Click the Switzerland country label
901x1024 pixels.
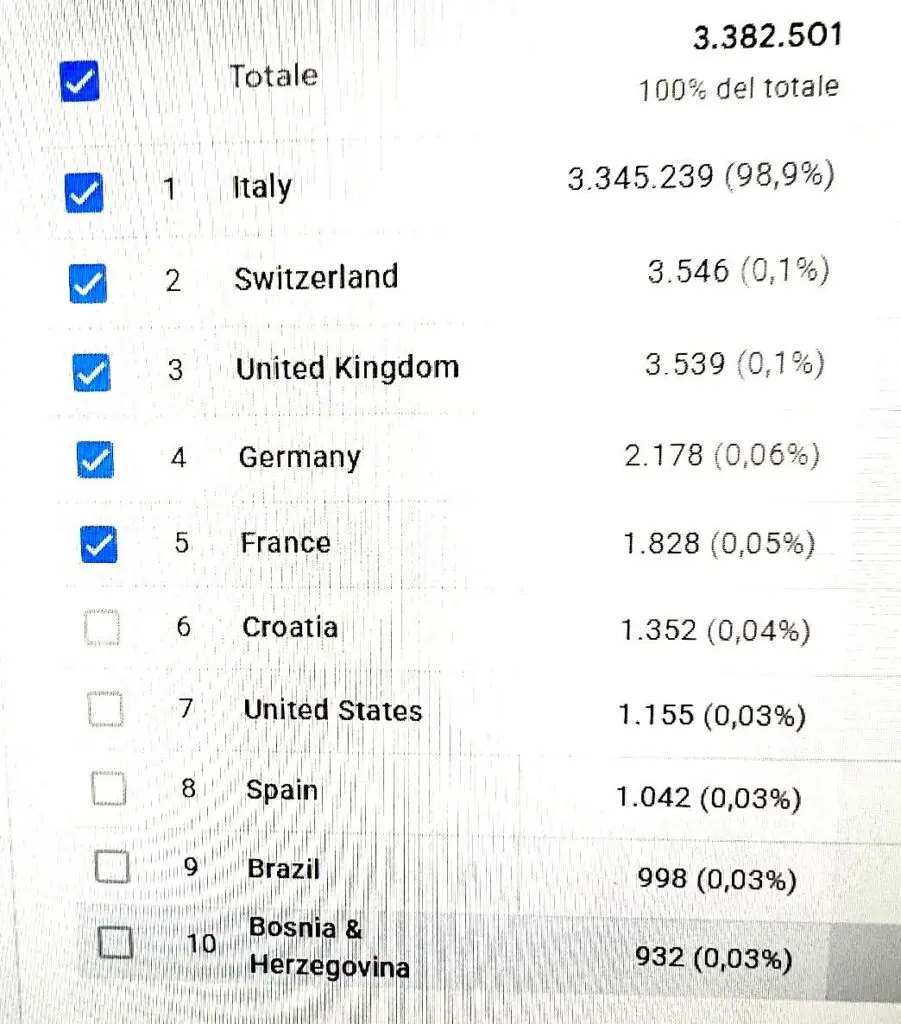316,278
